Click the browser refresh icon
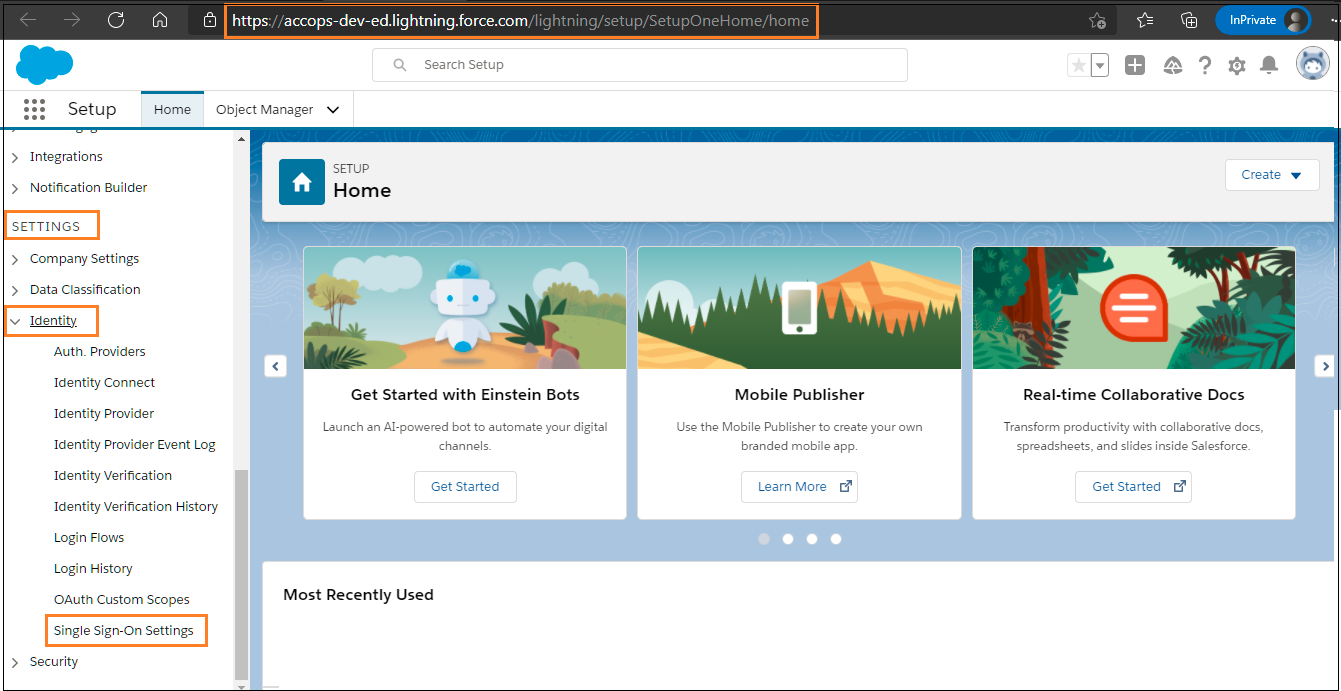This screenshot has height=691, width=1341. (116, 20)
